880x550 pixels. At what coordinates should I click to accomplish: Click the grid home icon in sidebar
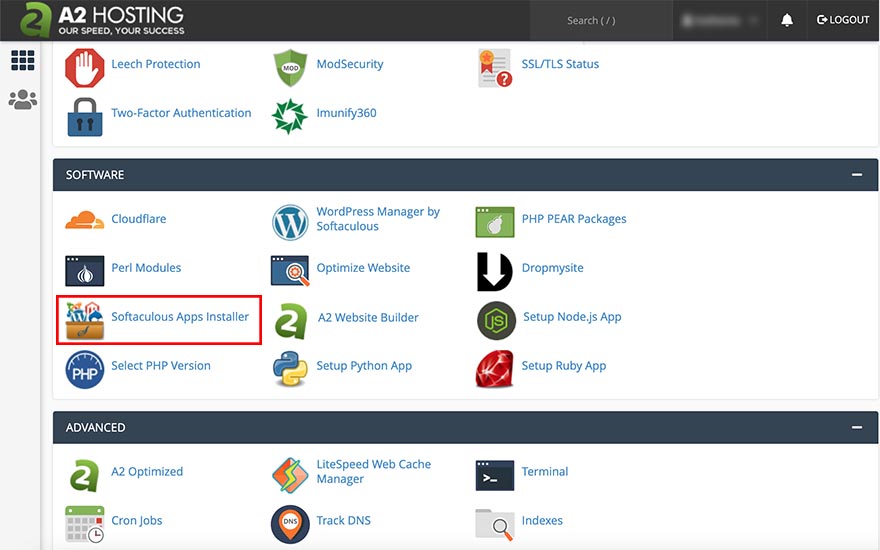coord(23,60)
